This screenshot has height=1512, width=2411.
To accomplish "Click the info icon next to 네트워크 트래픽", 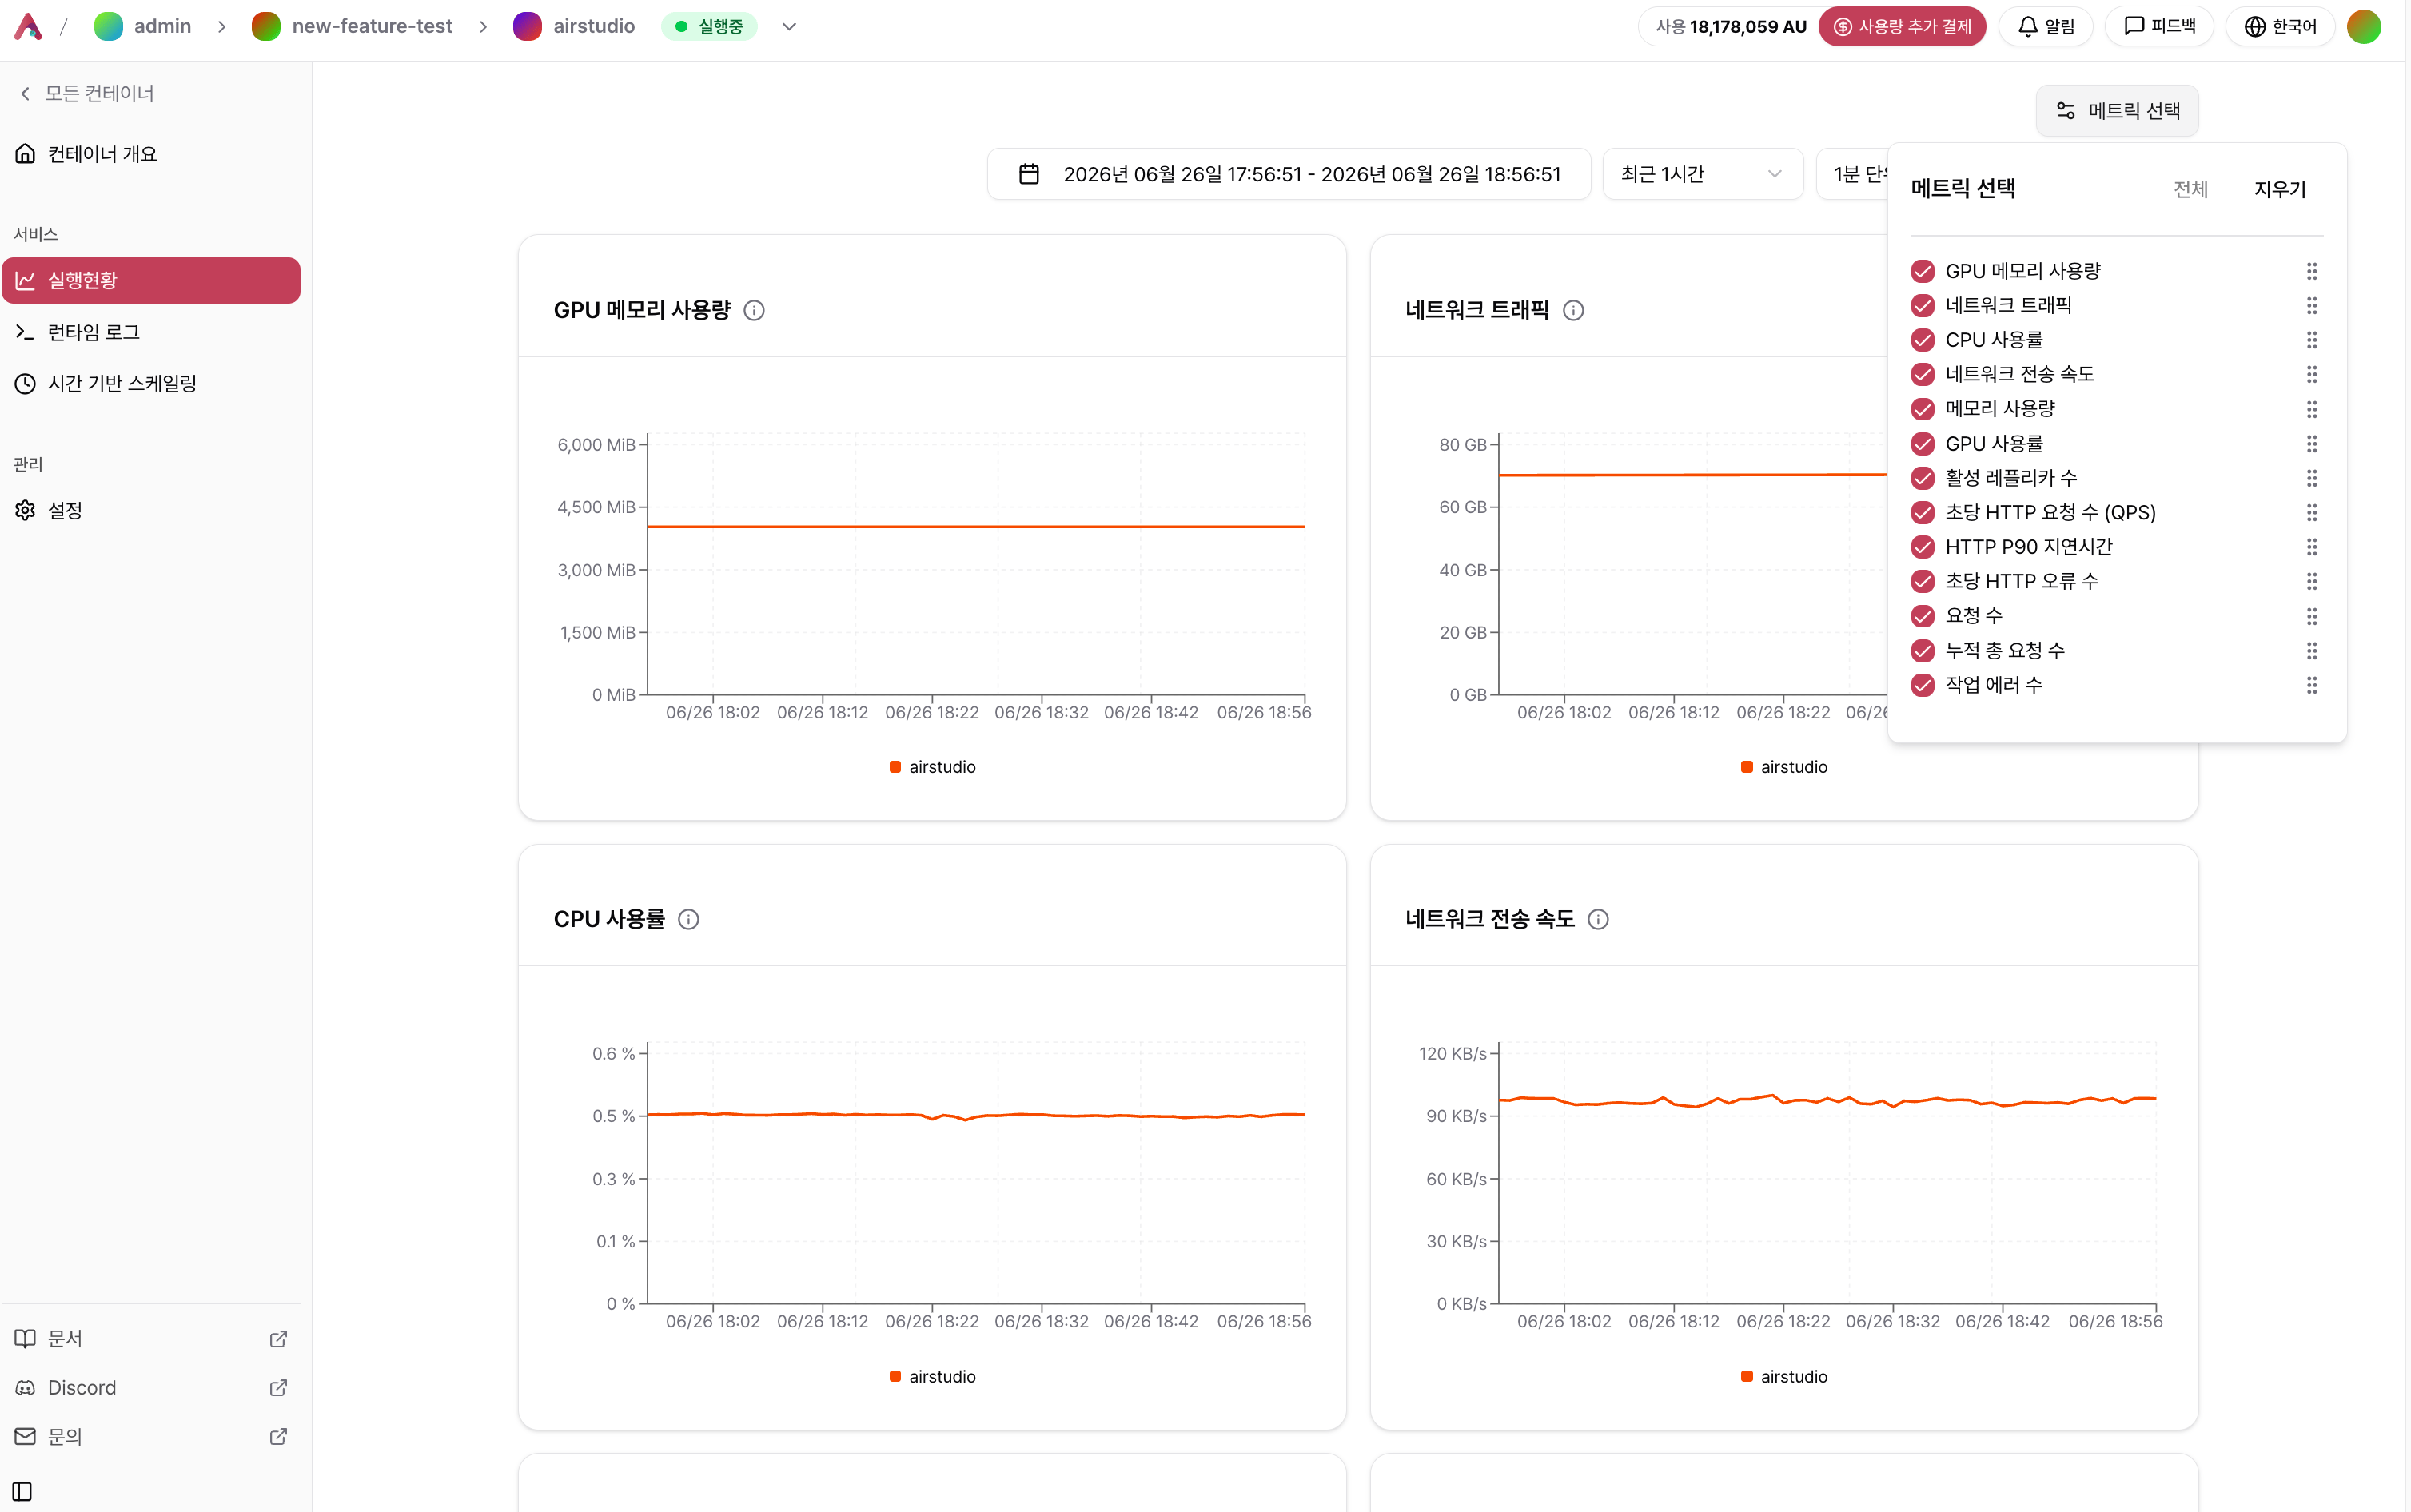I will pos(1573,310).
